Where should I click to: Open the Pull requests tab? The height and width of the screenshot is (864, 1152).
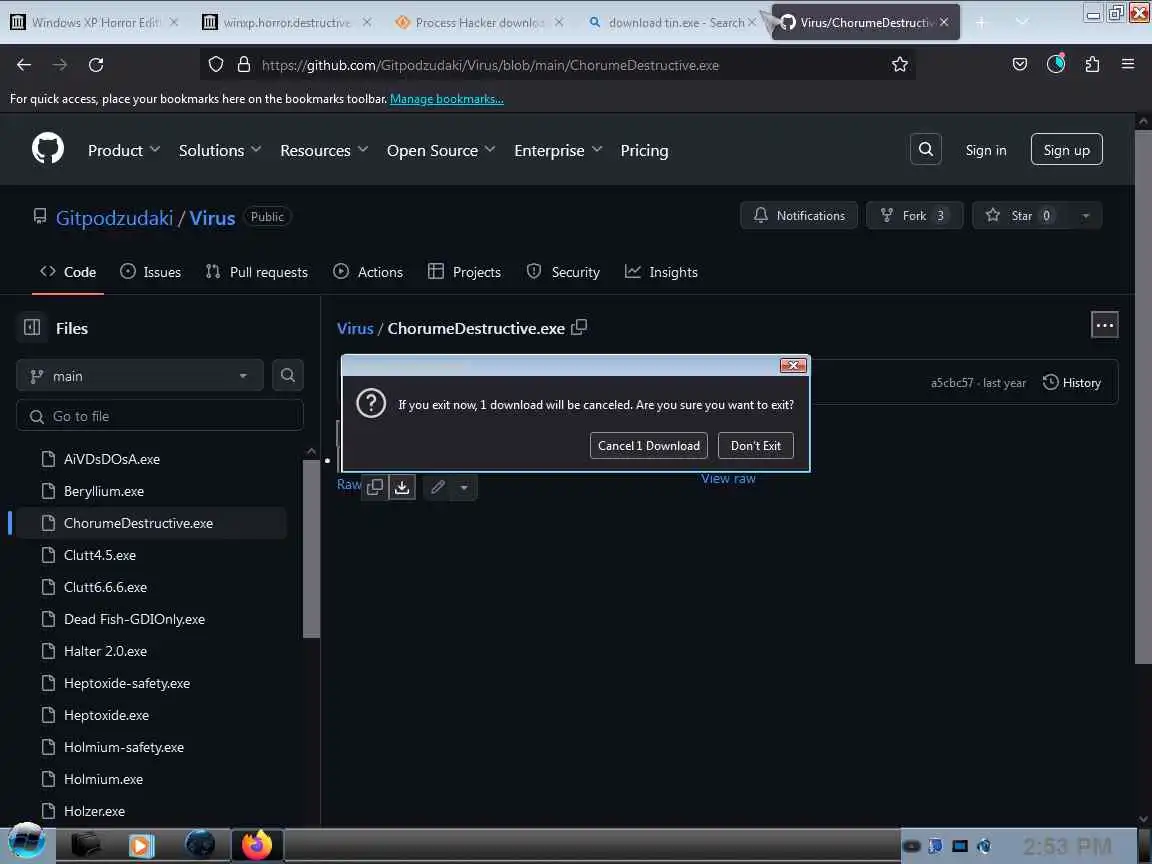click(256, 272)
